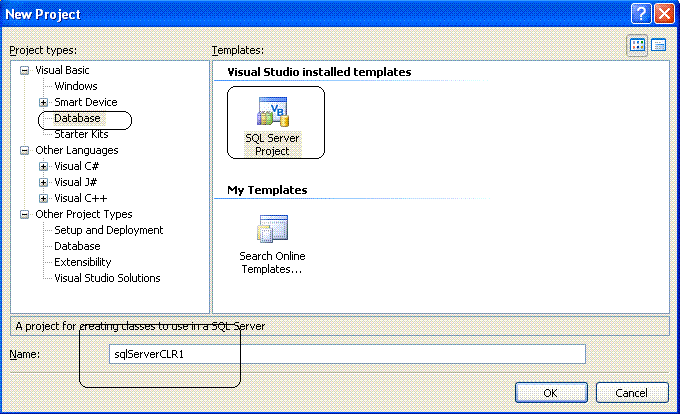The image size is (680, 414).
Task: Expand the Smart Device node
Action: (x=43, y=102)
